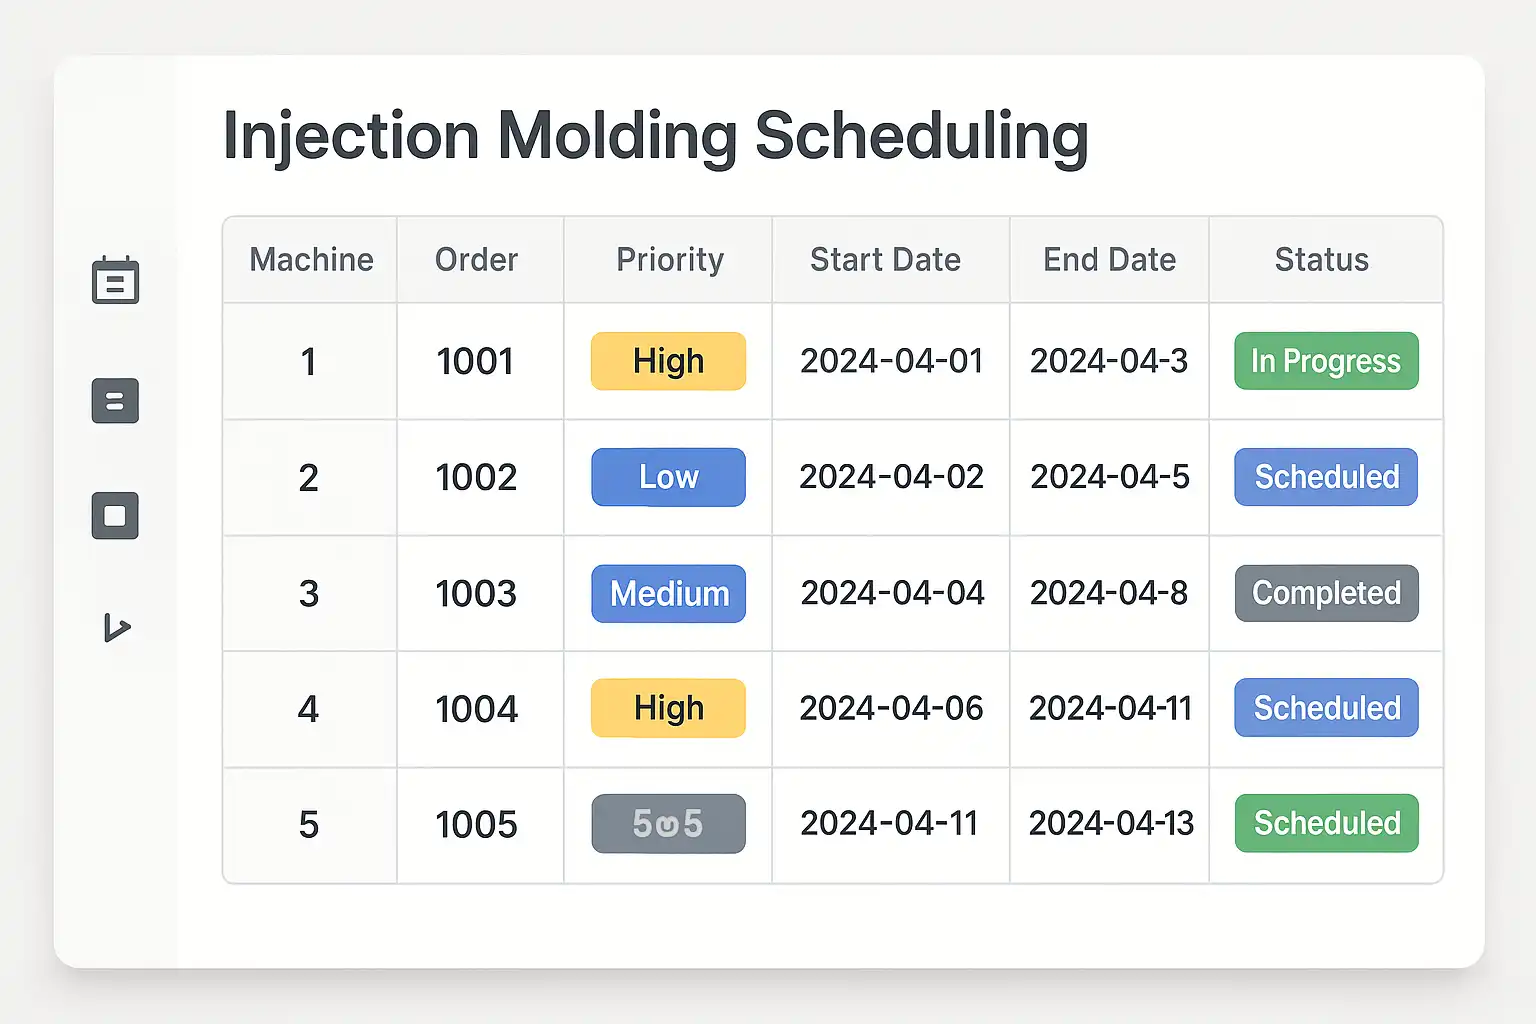Click the In Progress status badge
Screen dimensions: 1536x1024
1326,361
